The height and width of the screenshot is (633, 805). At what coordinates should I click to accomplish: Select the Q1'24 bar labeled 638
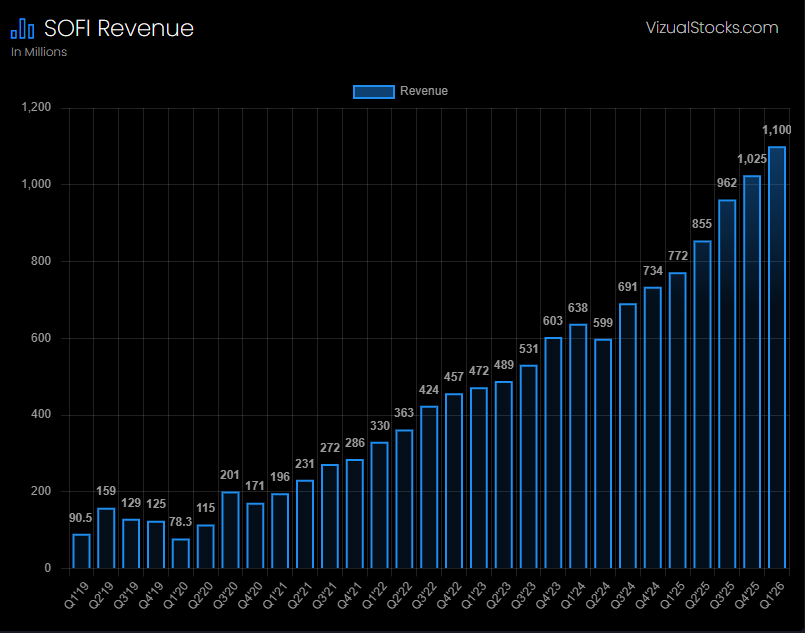pos(578,446)
